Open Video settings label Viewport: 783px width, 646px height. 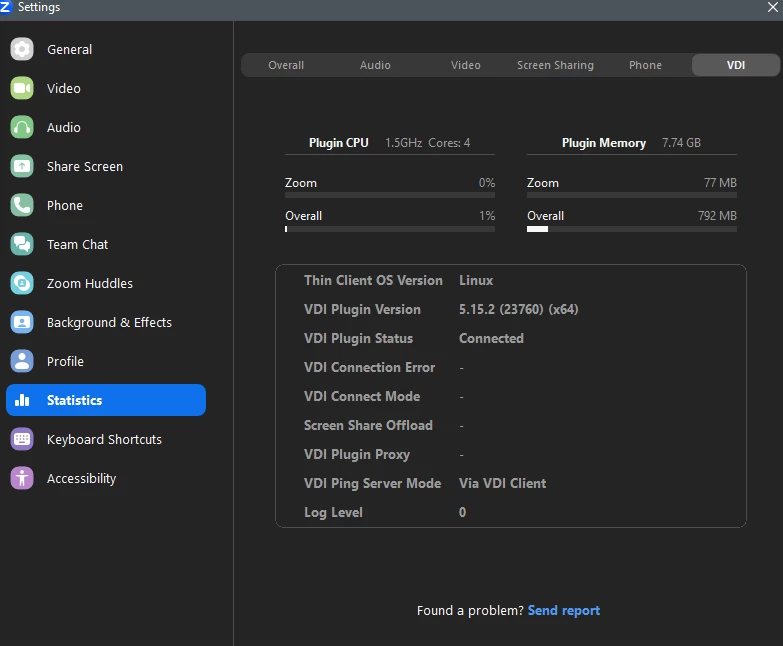[x=63, y=88]
